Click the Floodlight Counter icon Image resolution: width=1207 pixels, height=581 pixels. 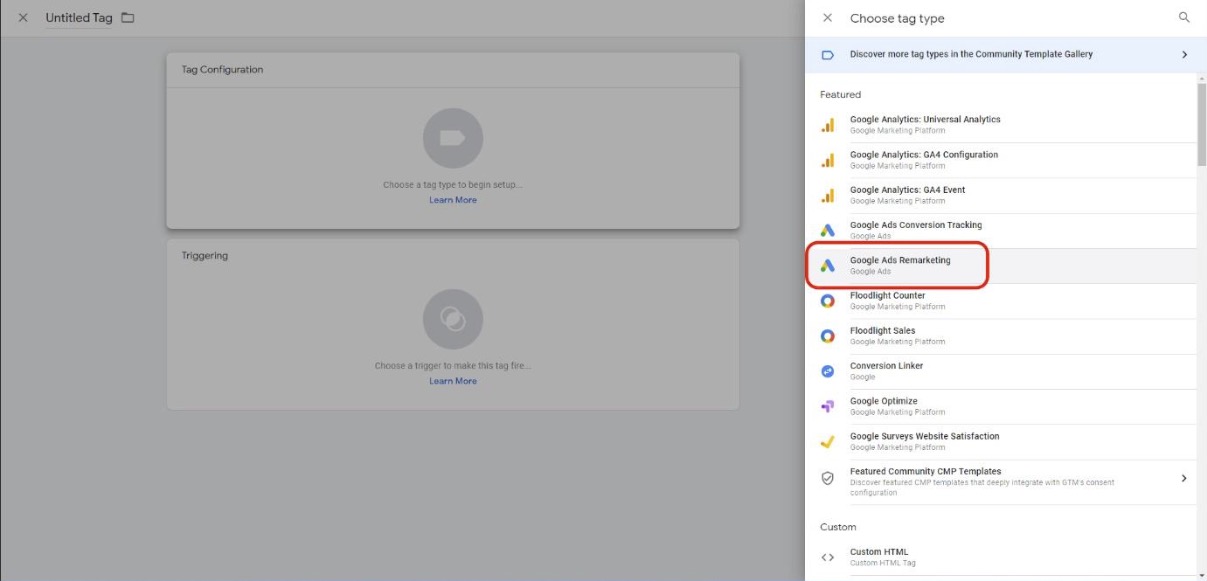click(x=827, y=301)
